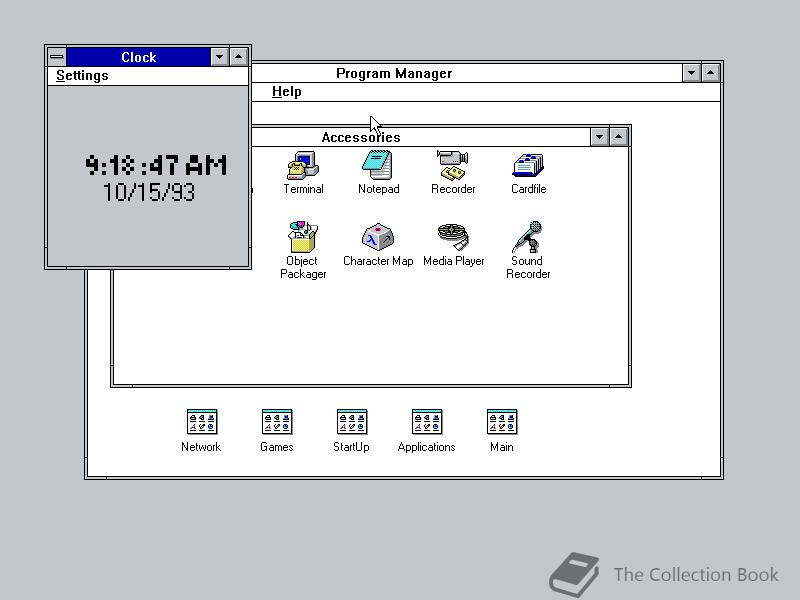Select the Recorder camera icon
The height and width of the screenshot is (600, 800).
pos(453,165)
